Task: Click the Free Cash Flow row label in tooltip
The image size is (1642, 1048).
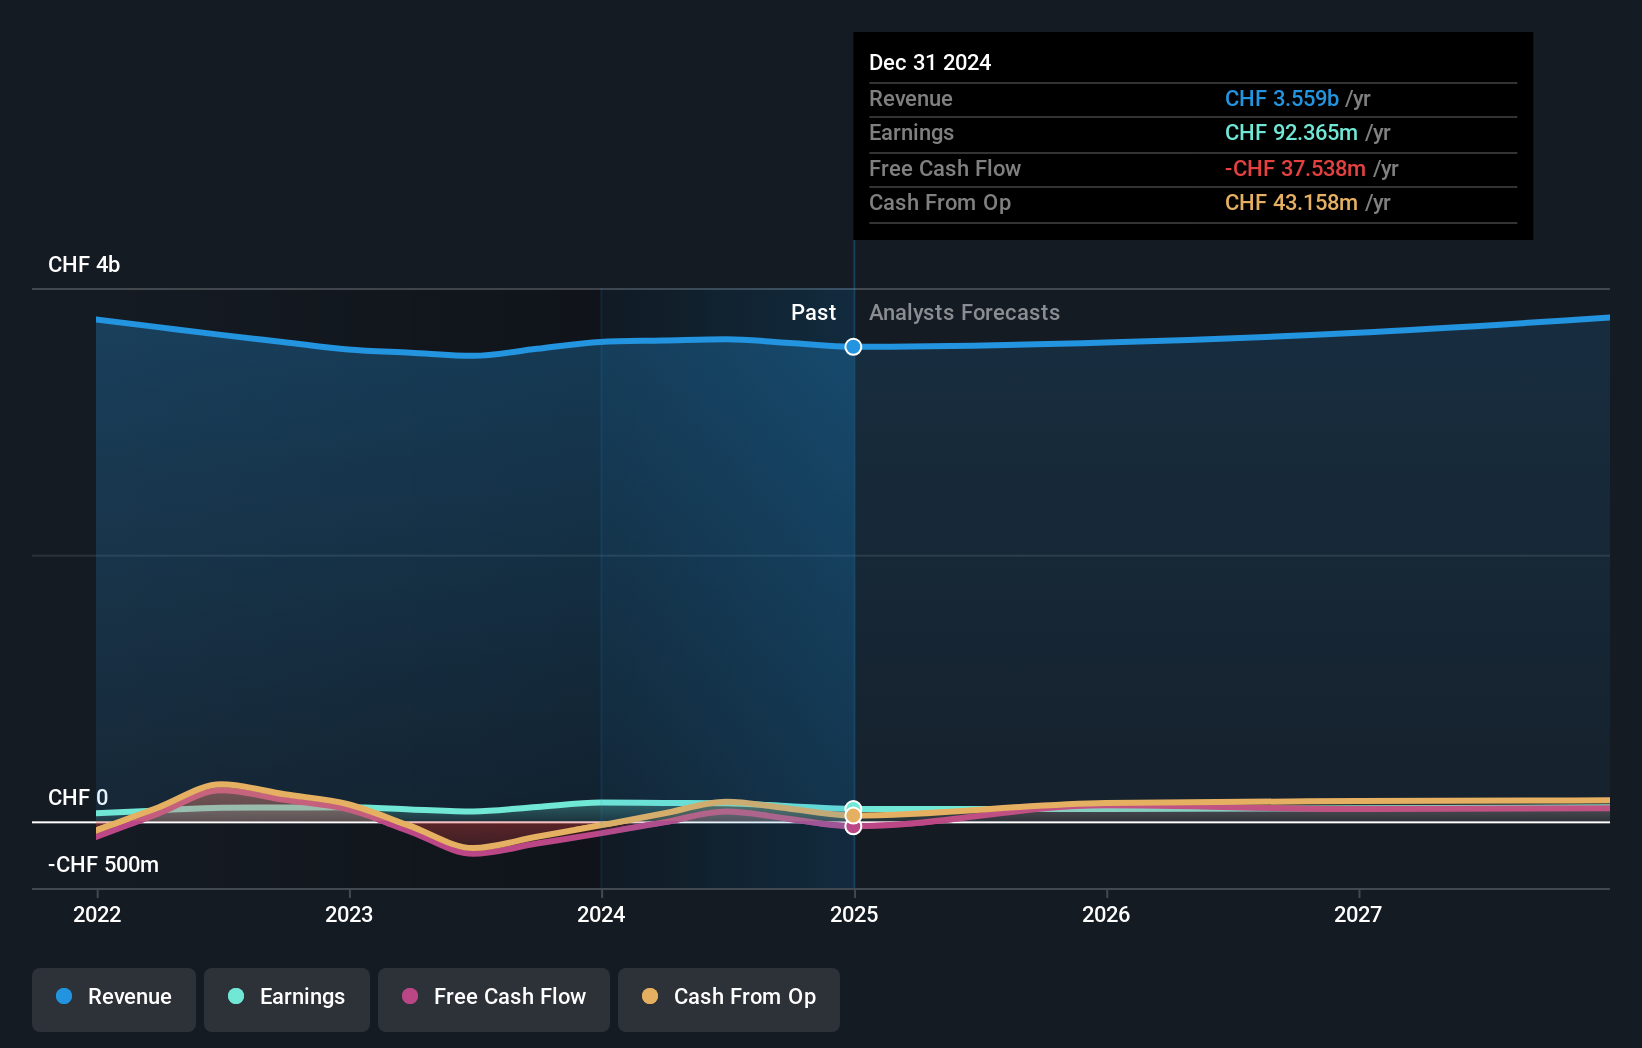Action: pos(945,169)
